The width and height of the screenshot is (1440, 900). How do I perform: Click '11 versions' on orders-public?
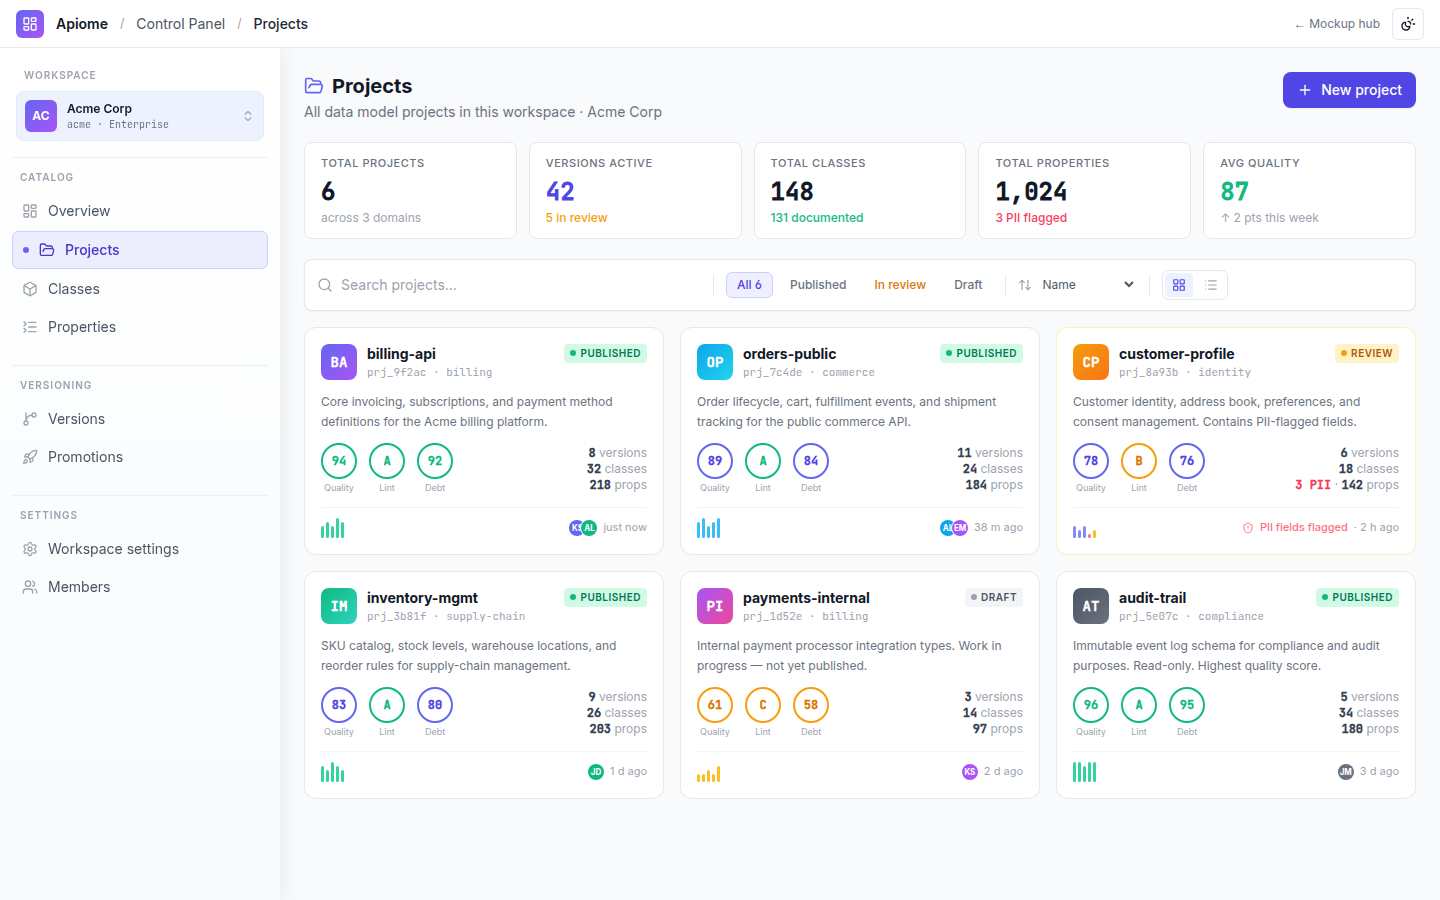point(990,453)
